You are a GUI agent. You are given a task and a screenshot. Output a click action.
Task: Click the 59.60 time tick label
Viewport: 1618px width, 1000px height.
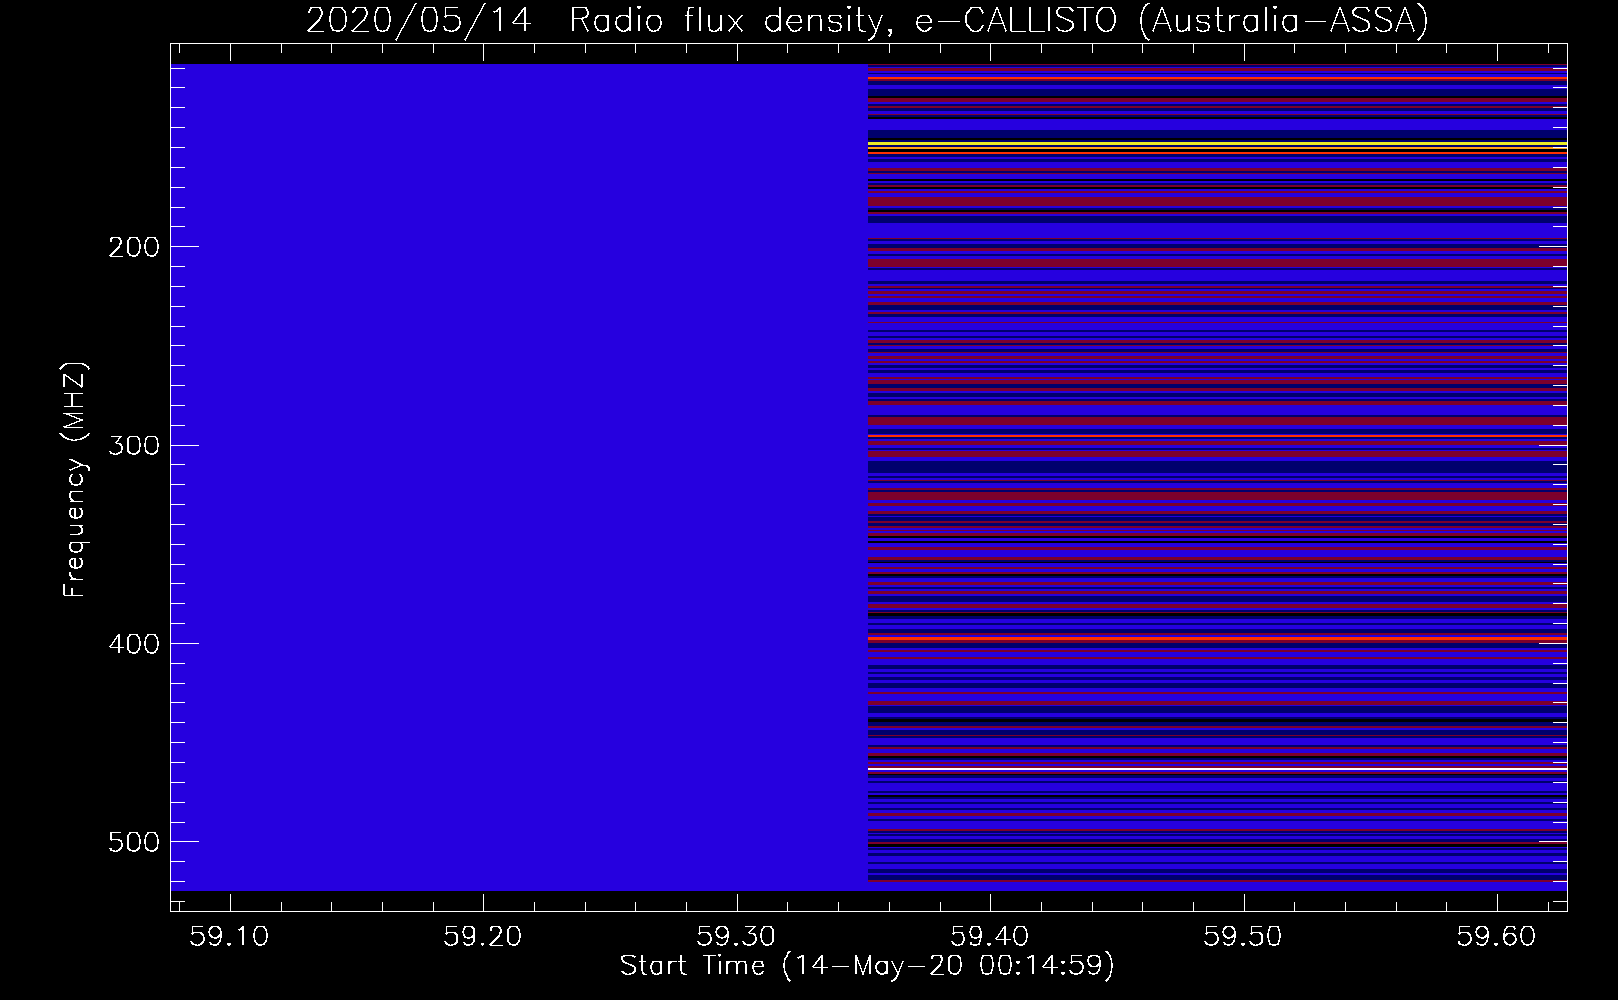pyautogui.click(x=1497, y=936)
